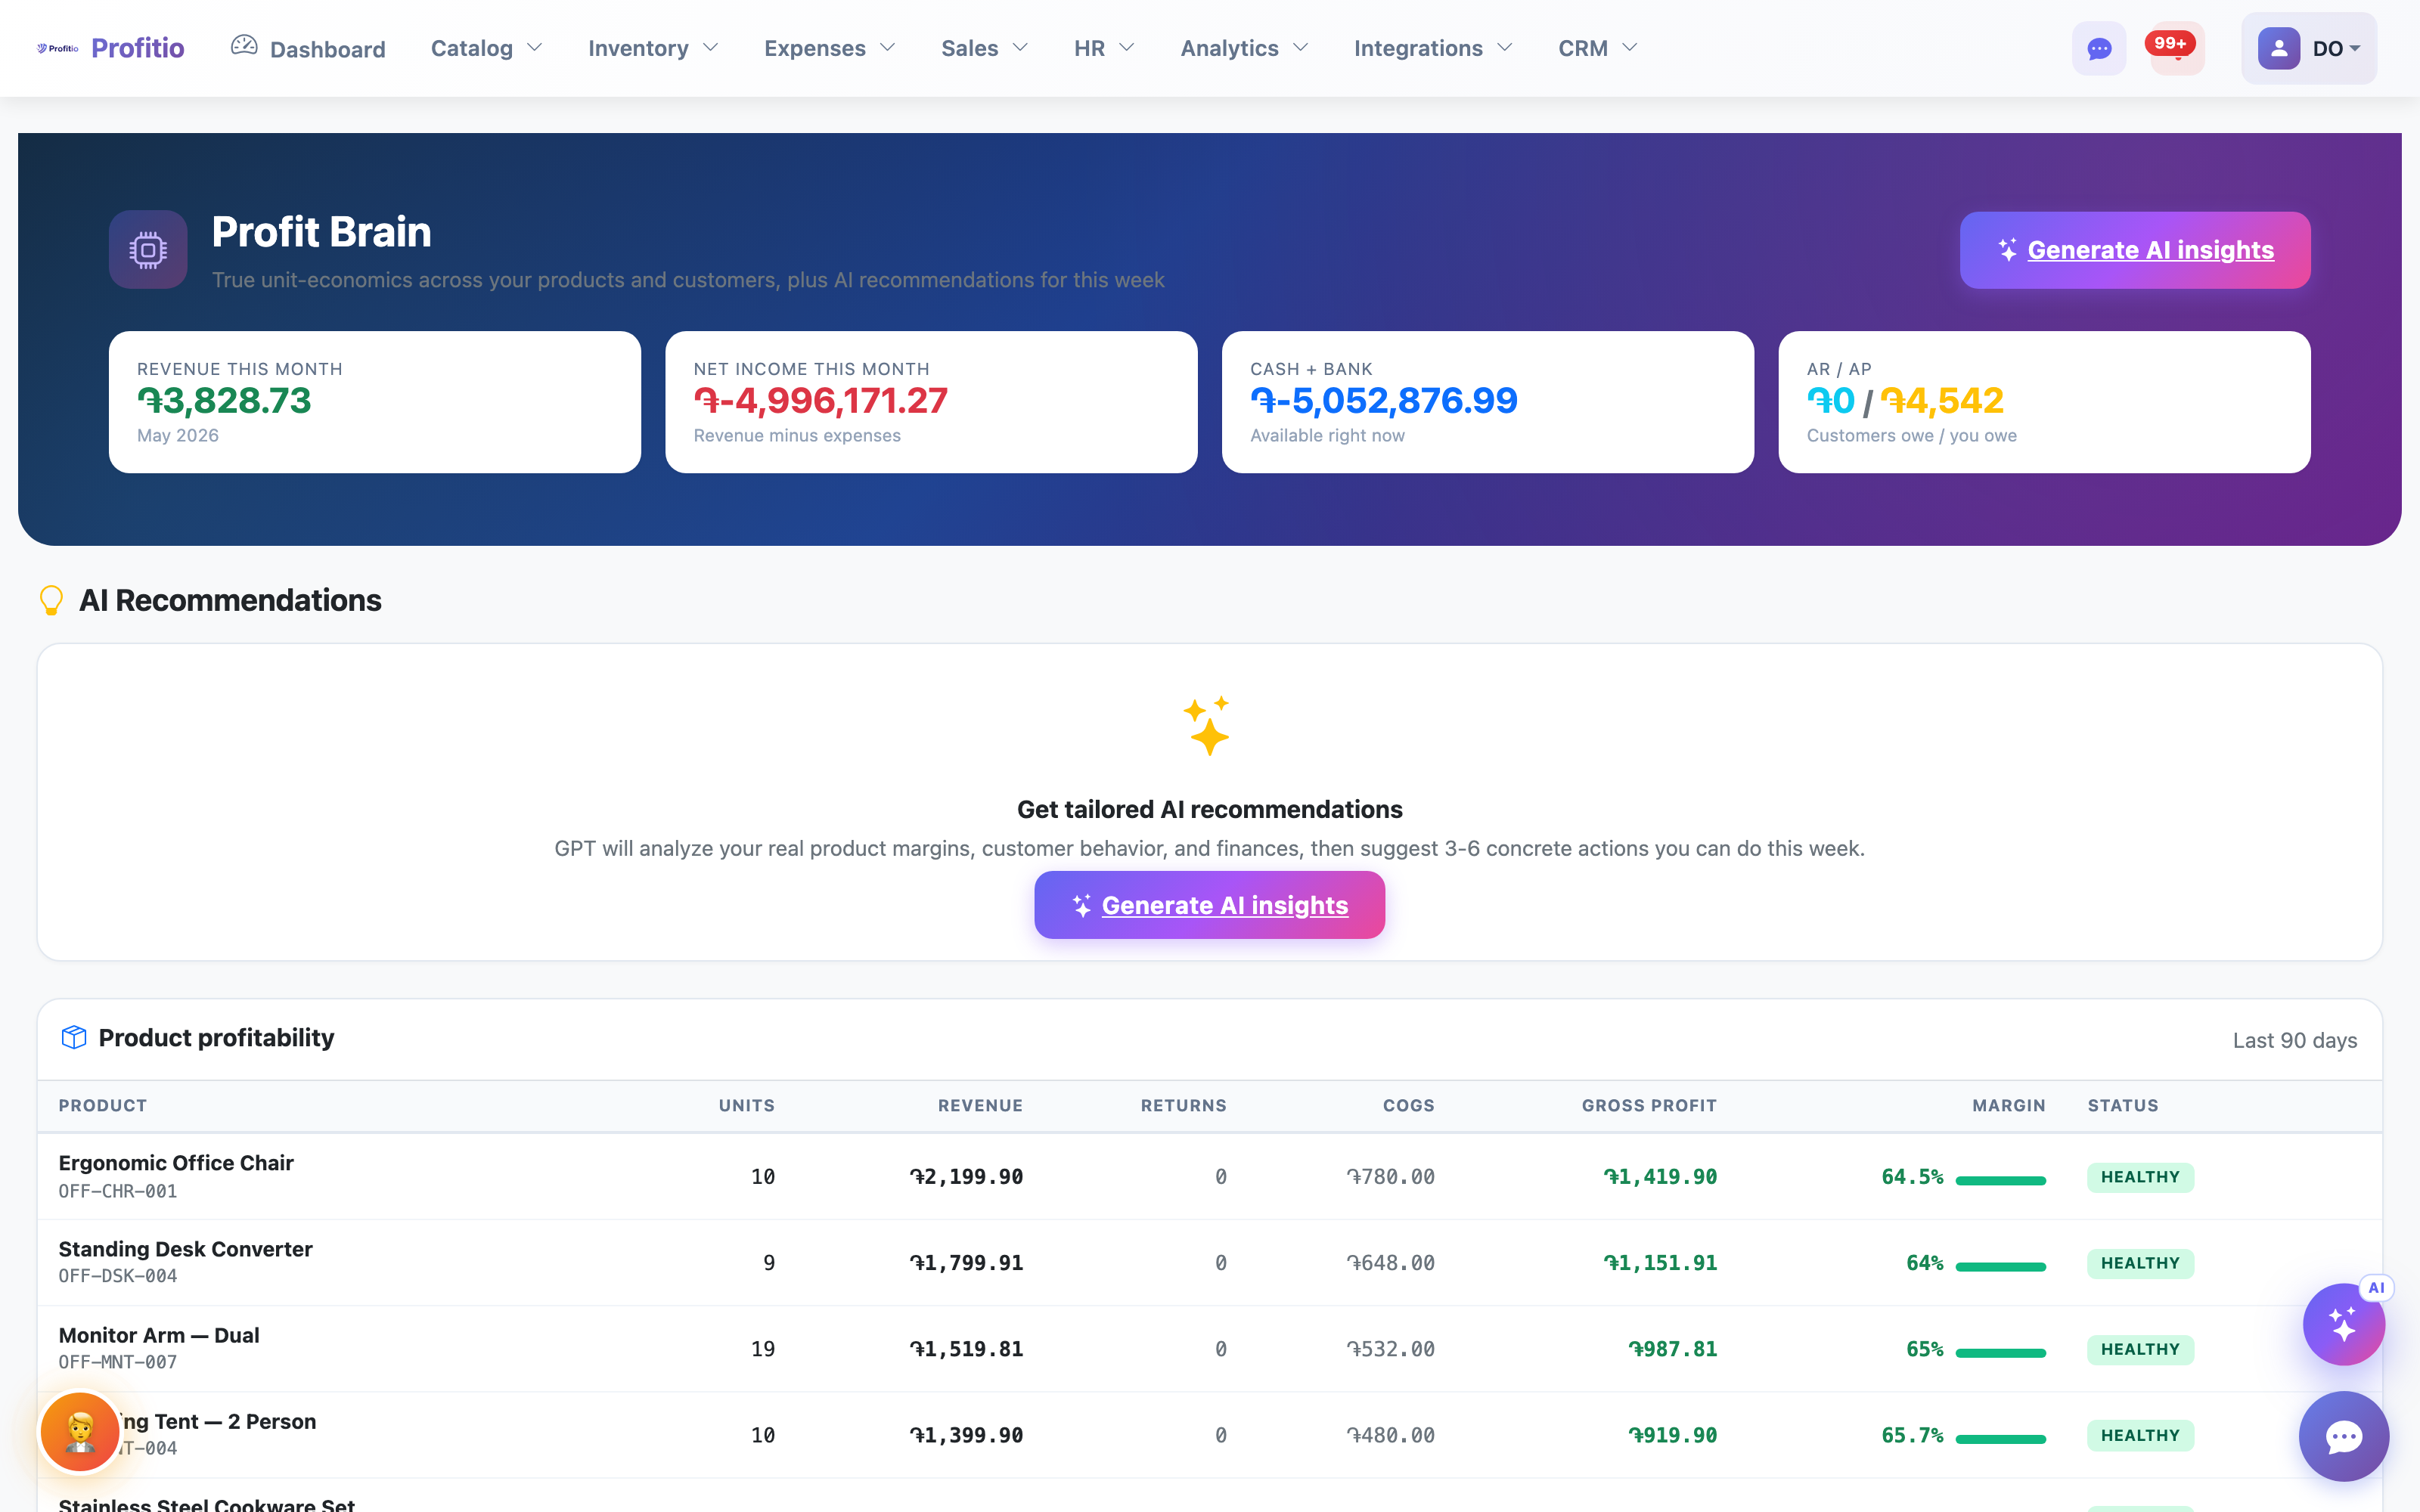This screenshot has height=1512, width=2420.
Task: Click the Profit Brain heading
Action: pyautogui.click(x=321, y=232)
